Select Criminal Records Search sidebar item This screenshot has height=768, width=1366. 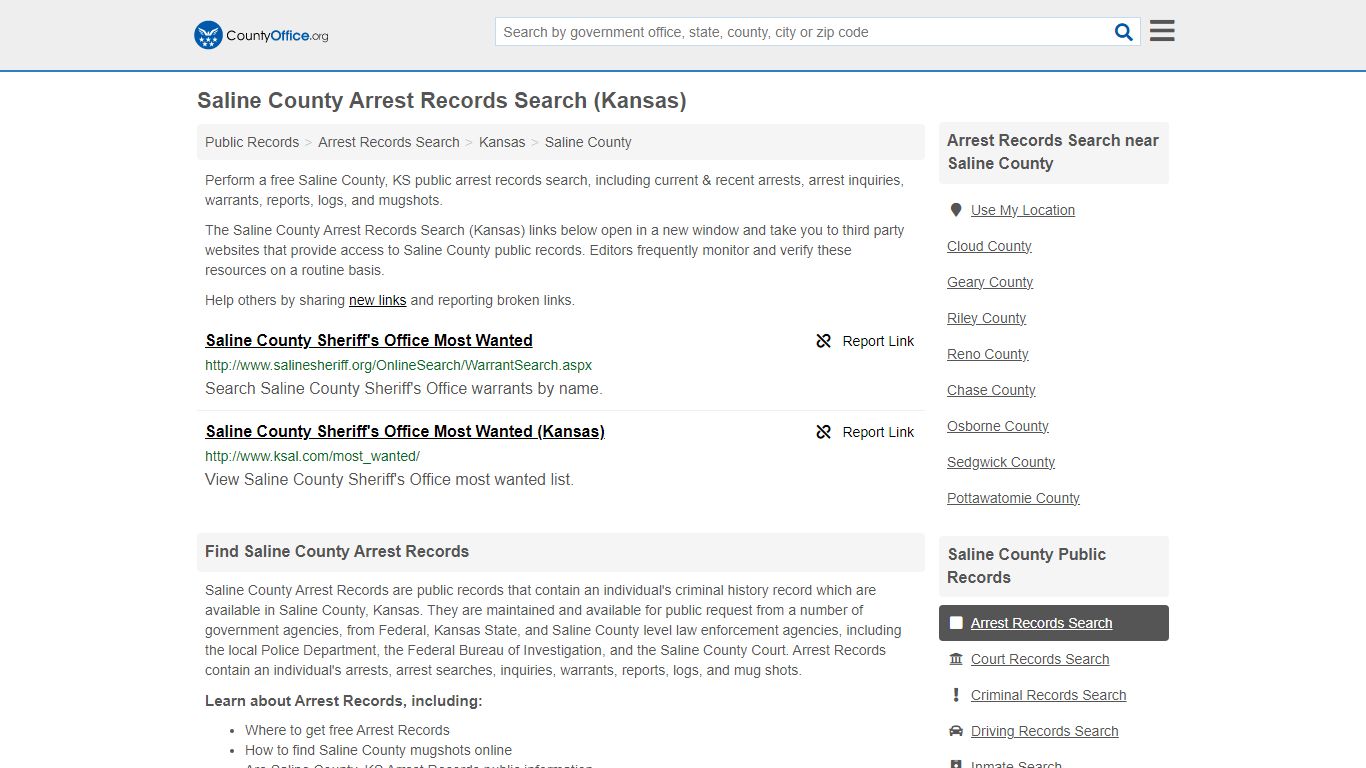(1048, 695)
